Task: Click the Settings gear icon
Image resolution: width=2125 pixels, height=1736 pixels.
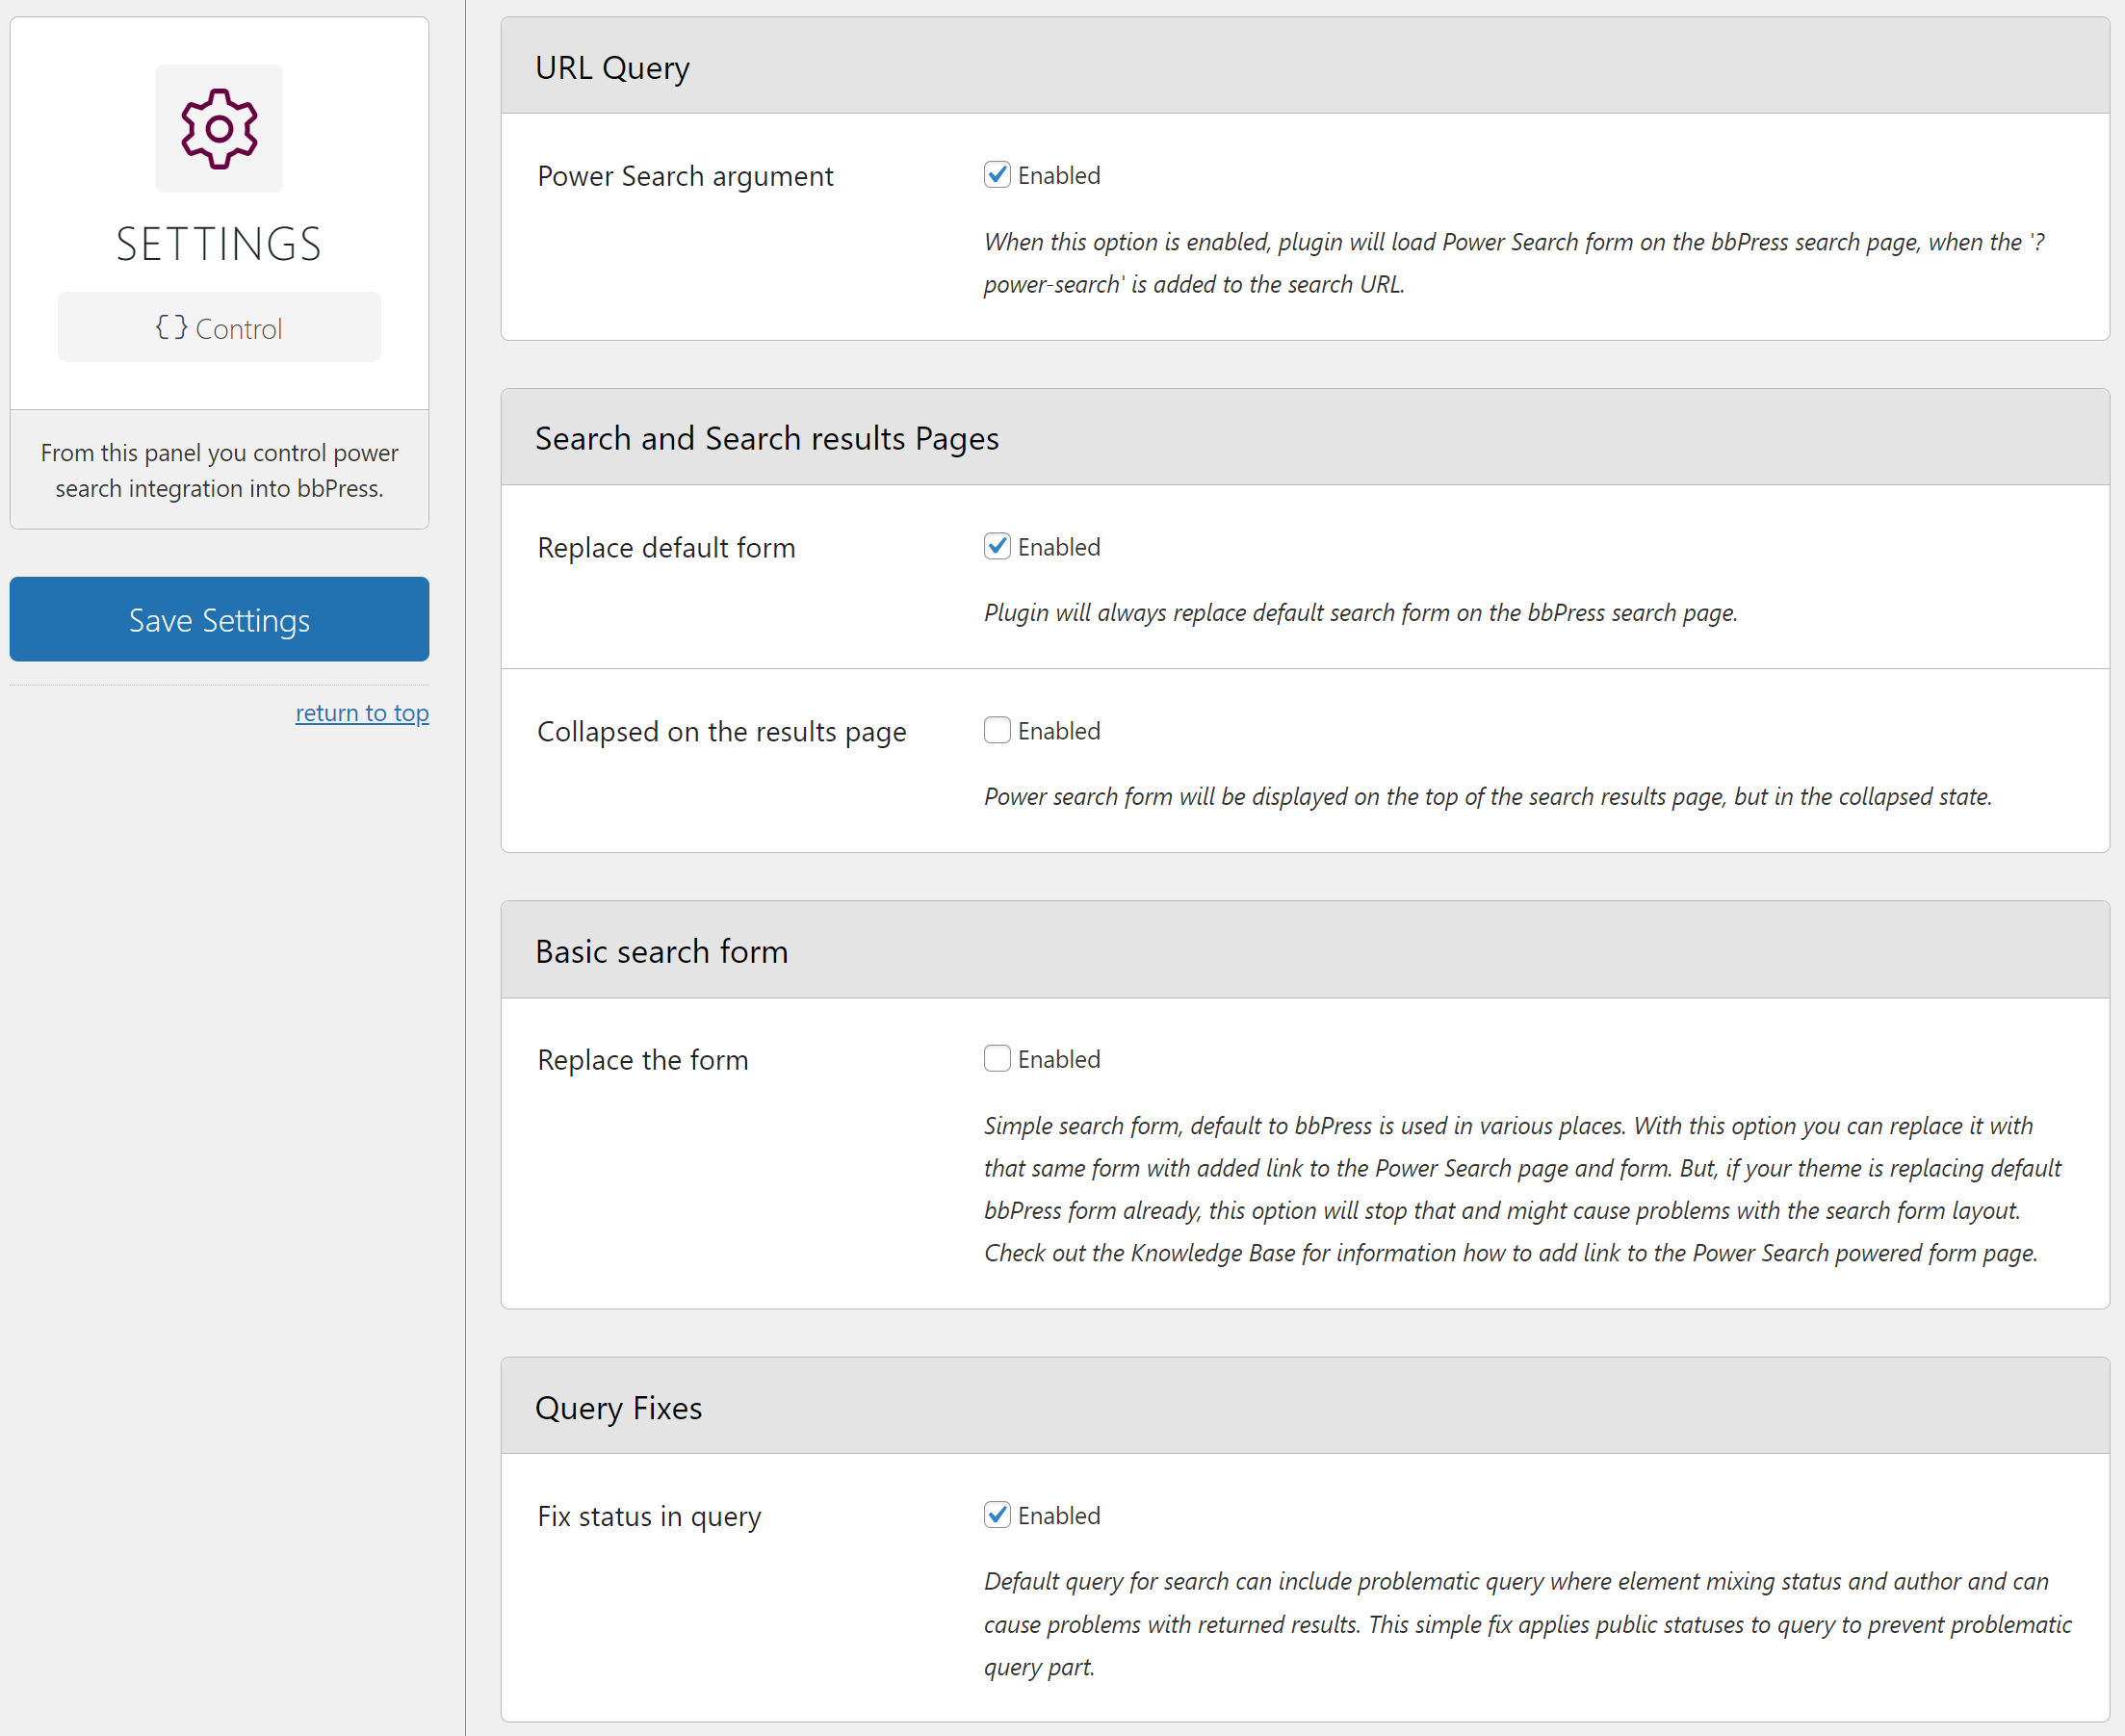Action: tap(219, 128)
